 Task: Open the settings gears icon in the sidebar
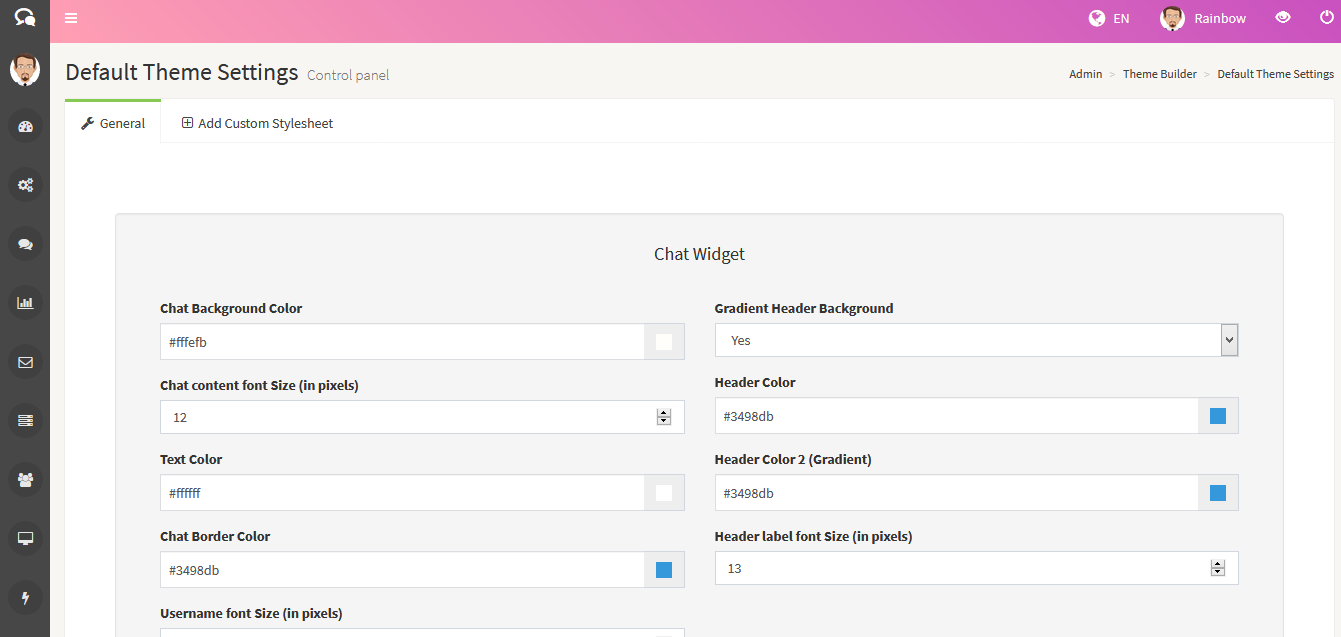point(25,185)
